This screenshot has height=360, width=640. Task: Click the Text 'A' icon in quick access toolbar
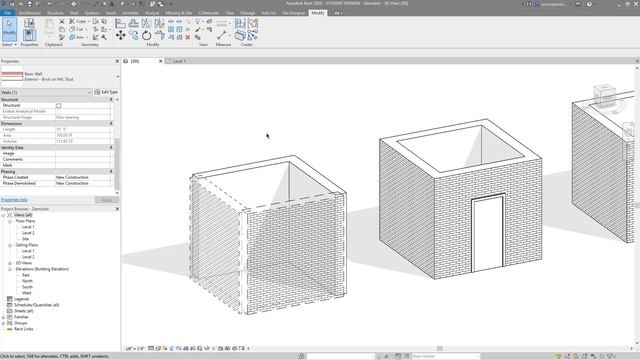click(111, 4)
